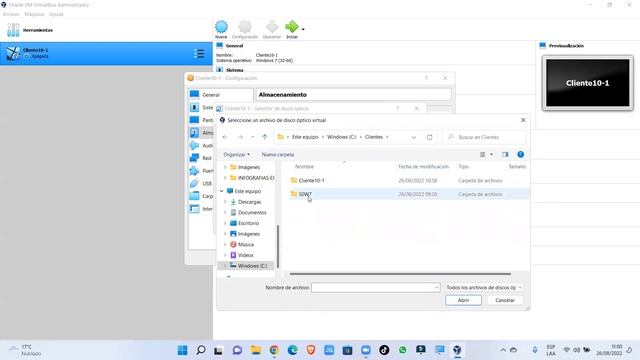
Task: Refresh the Clientes folder view
Action: (429, 137)
